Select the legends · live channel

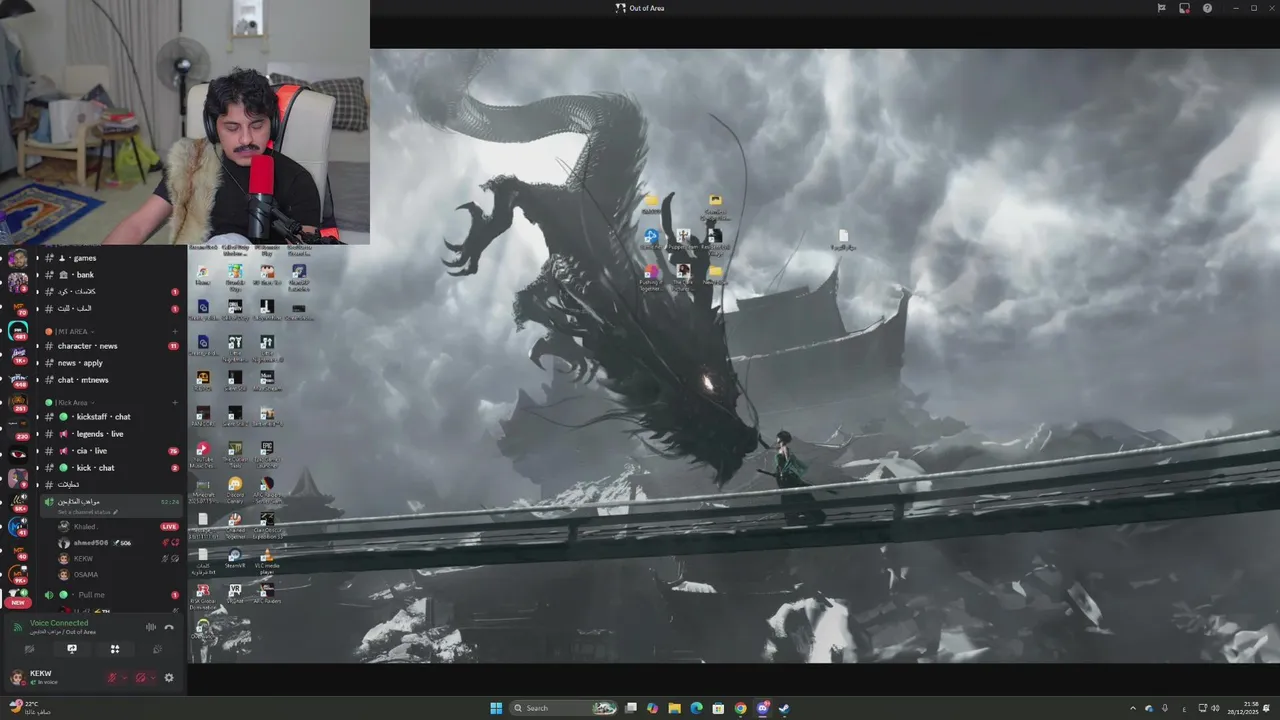click(110, 434)
